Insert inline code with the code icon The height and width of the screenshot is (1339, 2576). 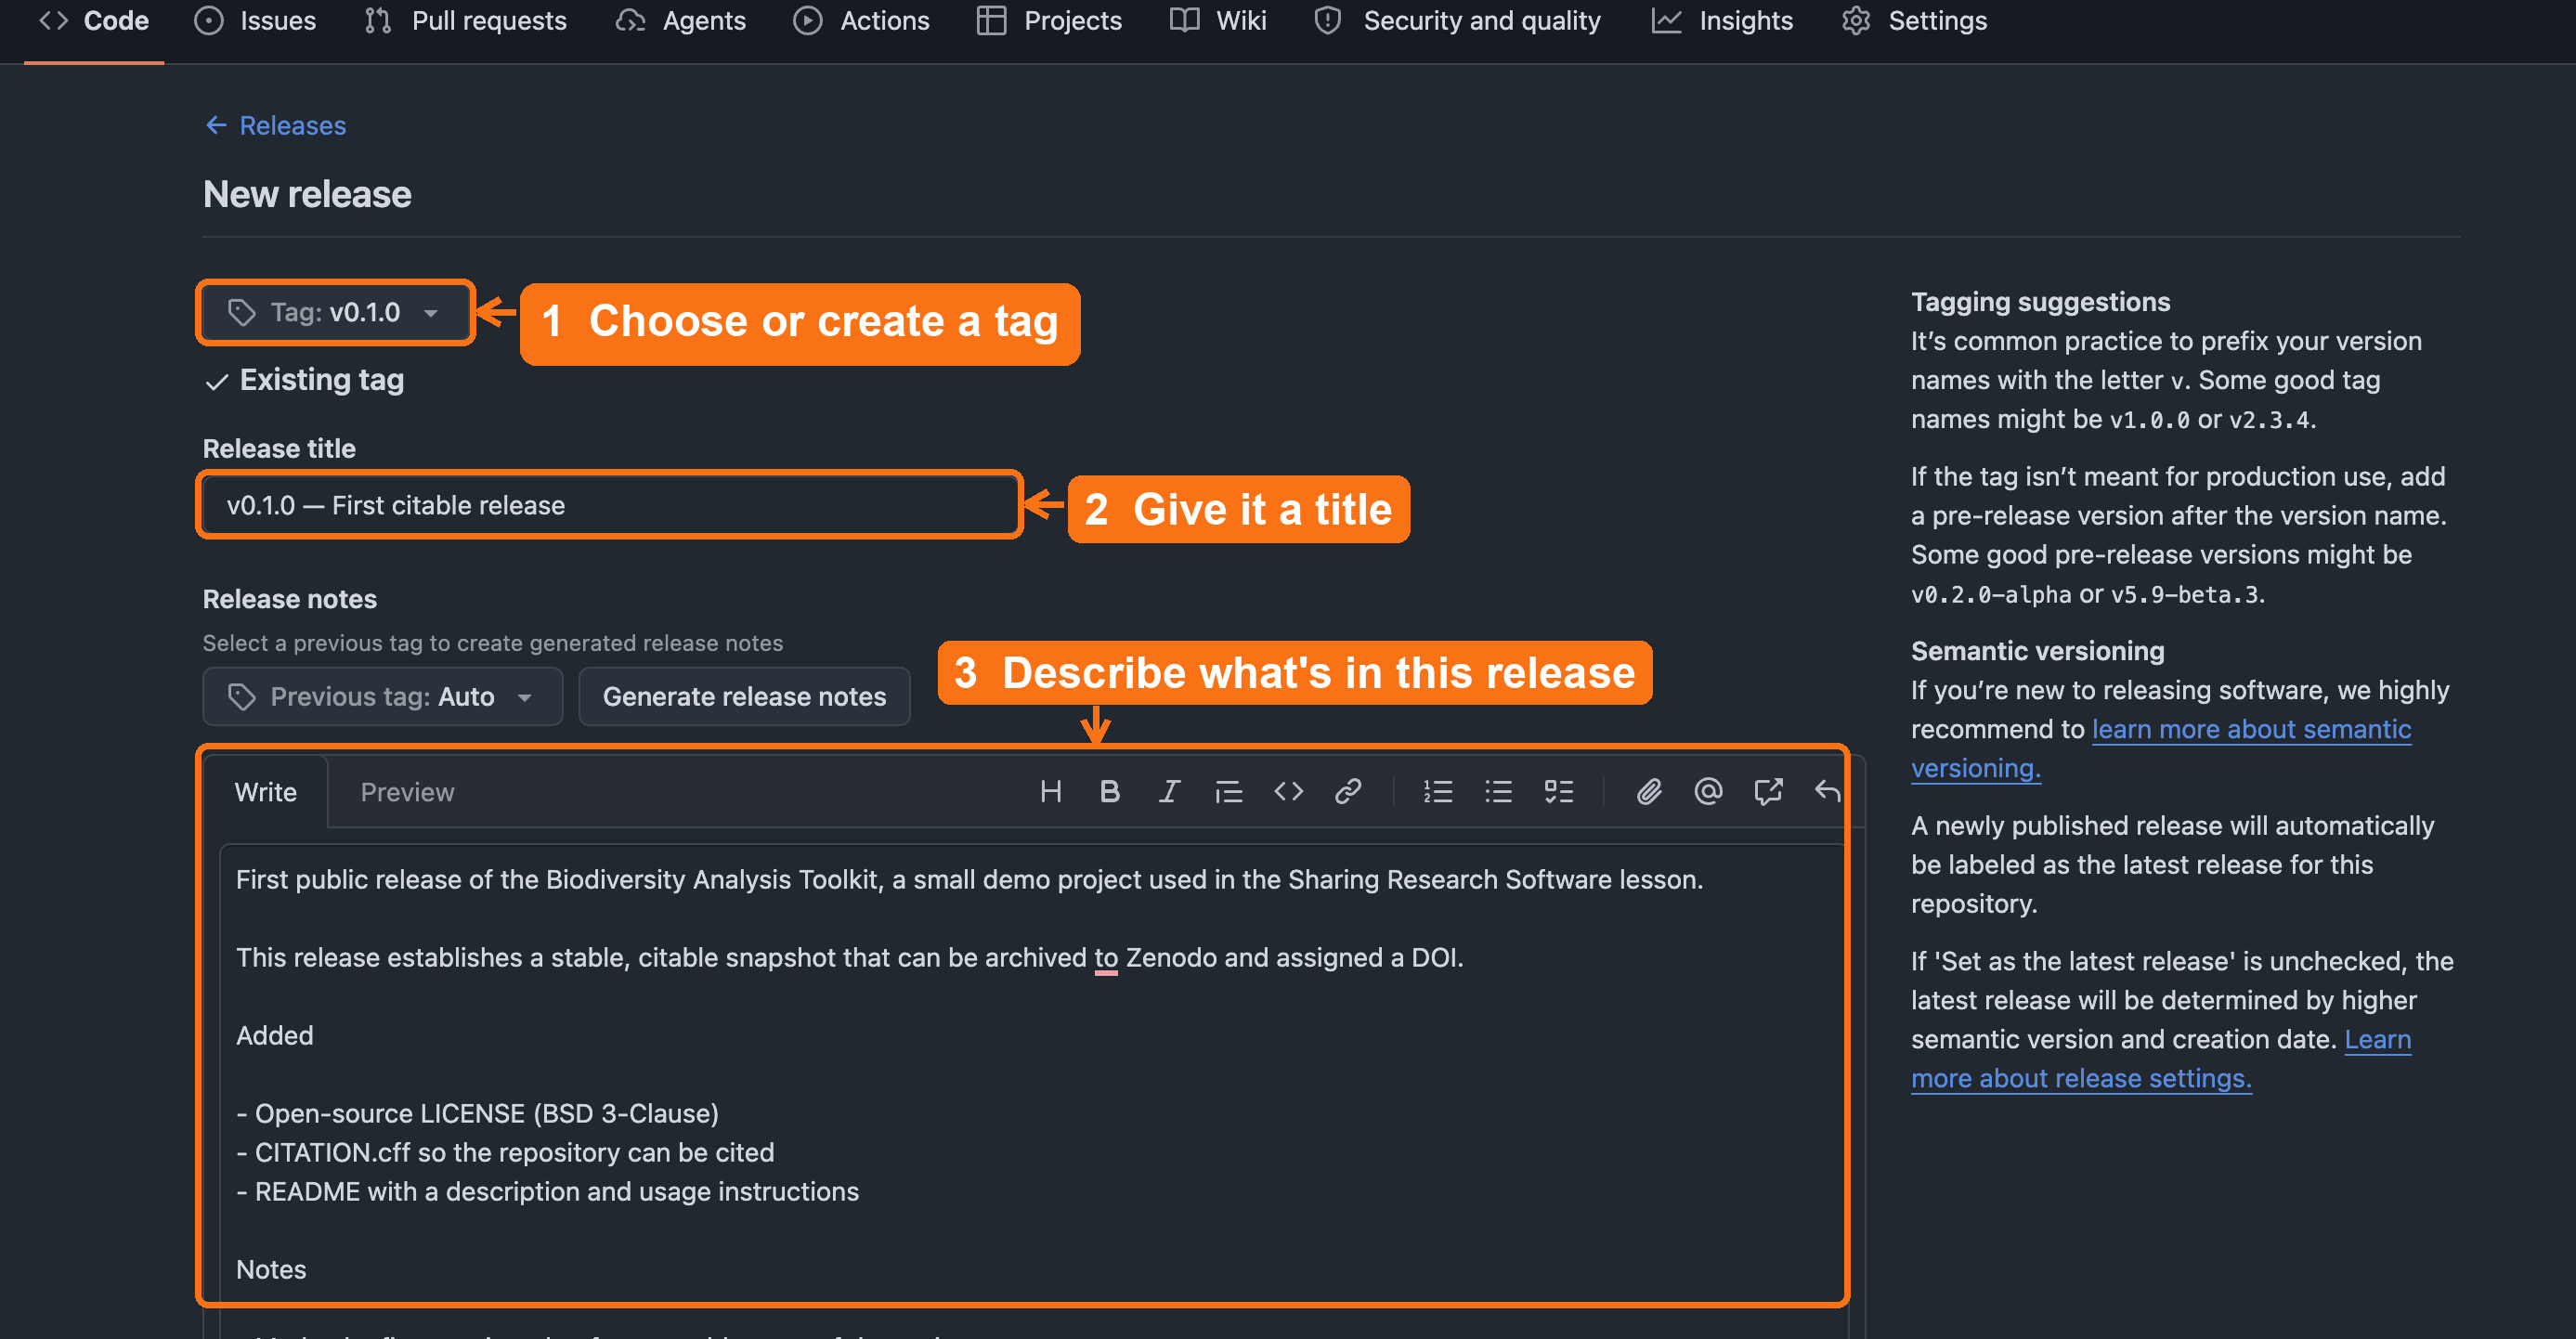(1288, 792)
